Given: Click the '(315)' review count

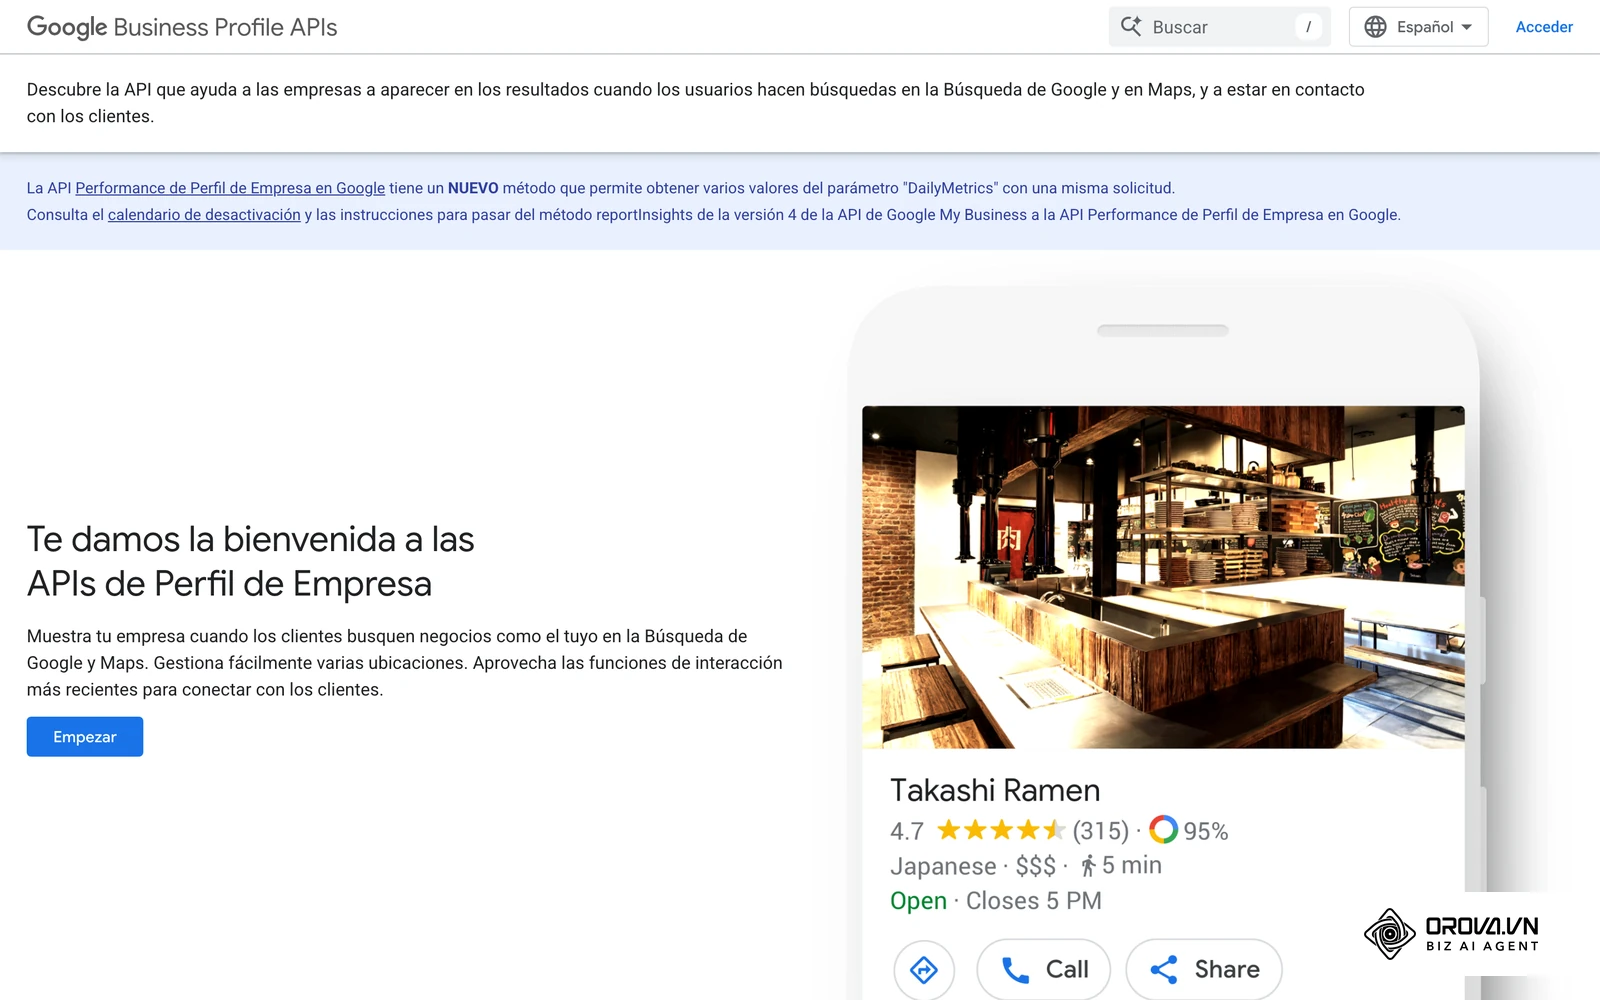Looking at the screenshot, I should 1100,831.
